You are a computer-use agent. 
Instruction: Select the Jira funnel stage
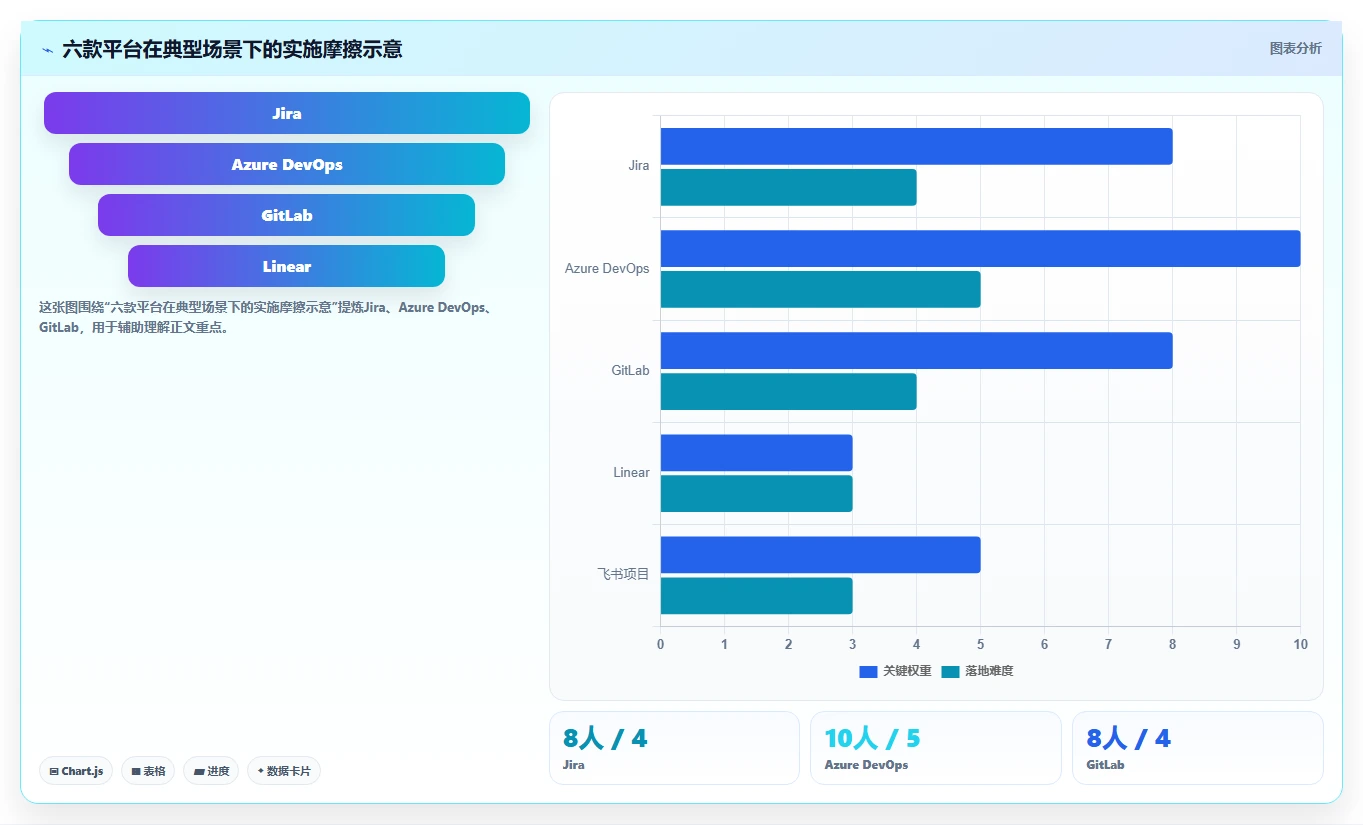pyautogui.click(x=287, y=113)
